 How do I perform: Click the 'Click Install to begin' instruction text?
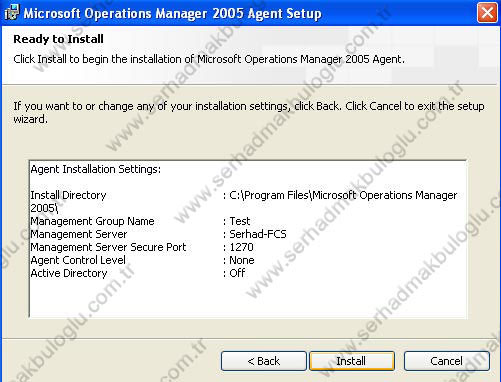click(209, 59)
